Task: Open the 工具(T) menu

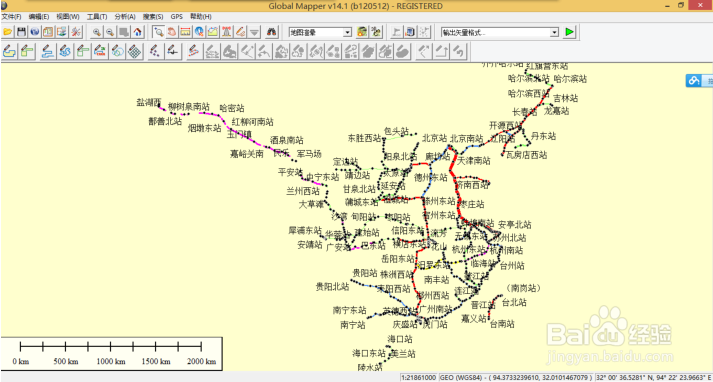Action: (x=97, y=17)
